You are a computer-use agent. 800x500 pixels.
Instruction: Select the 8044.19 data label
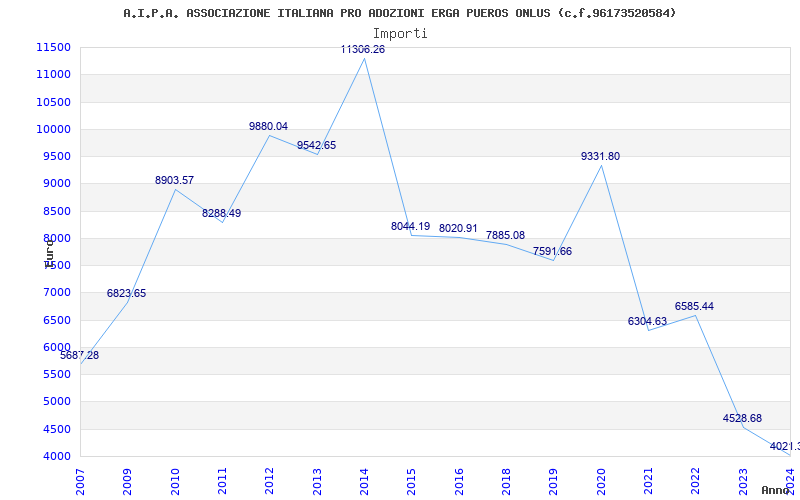point(411,226)
